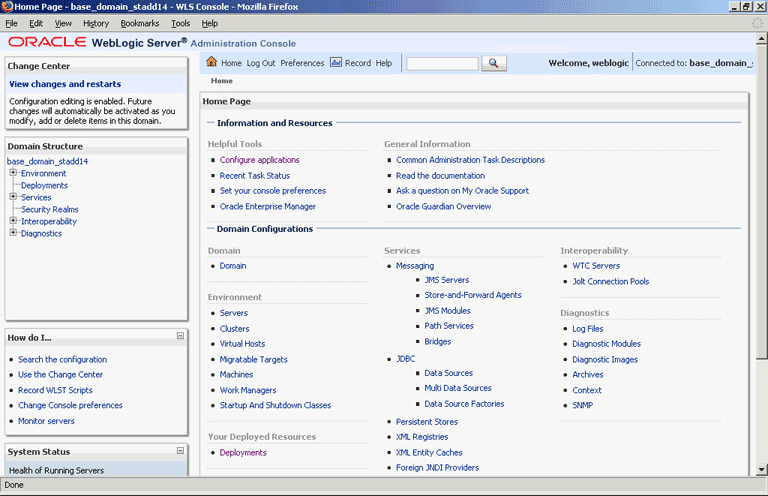
Task: Click the magnifying glass search button
Action: click(x=494, y=63)
